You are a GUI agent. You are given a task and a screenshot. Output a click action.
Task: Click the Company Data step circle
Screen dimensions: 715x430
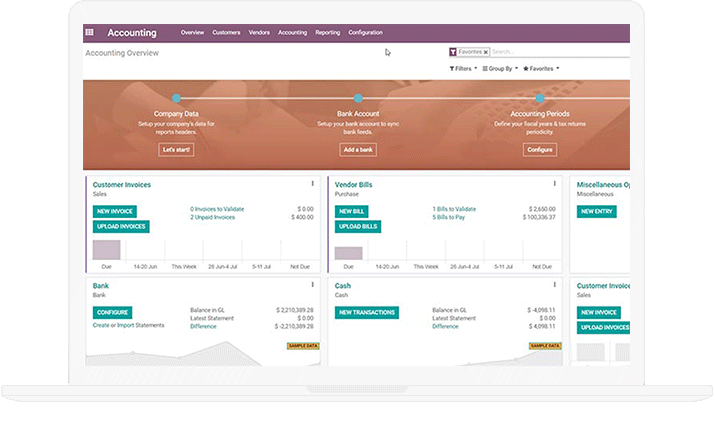(x=176, y=98)
